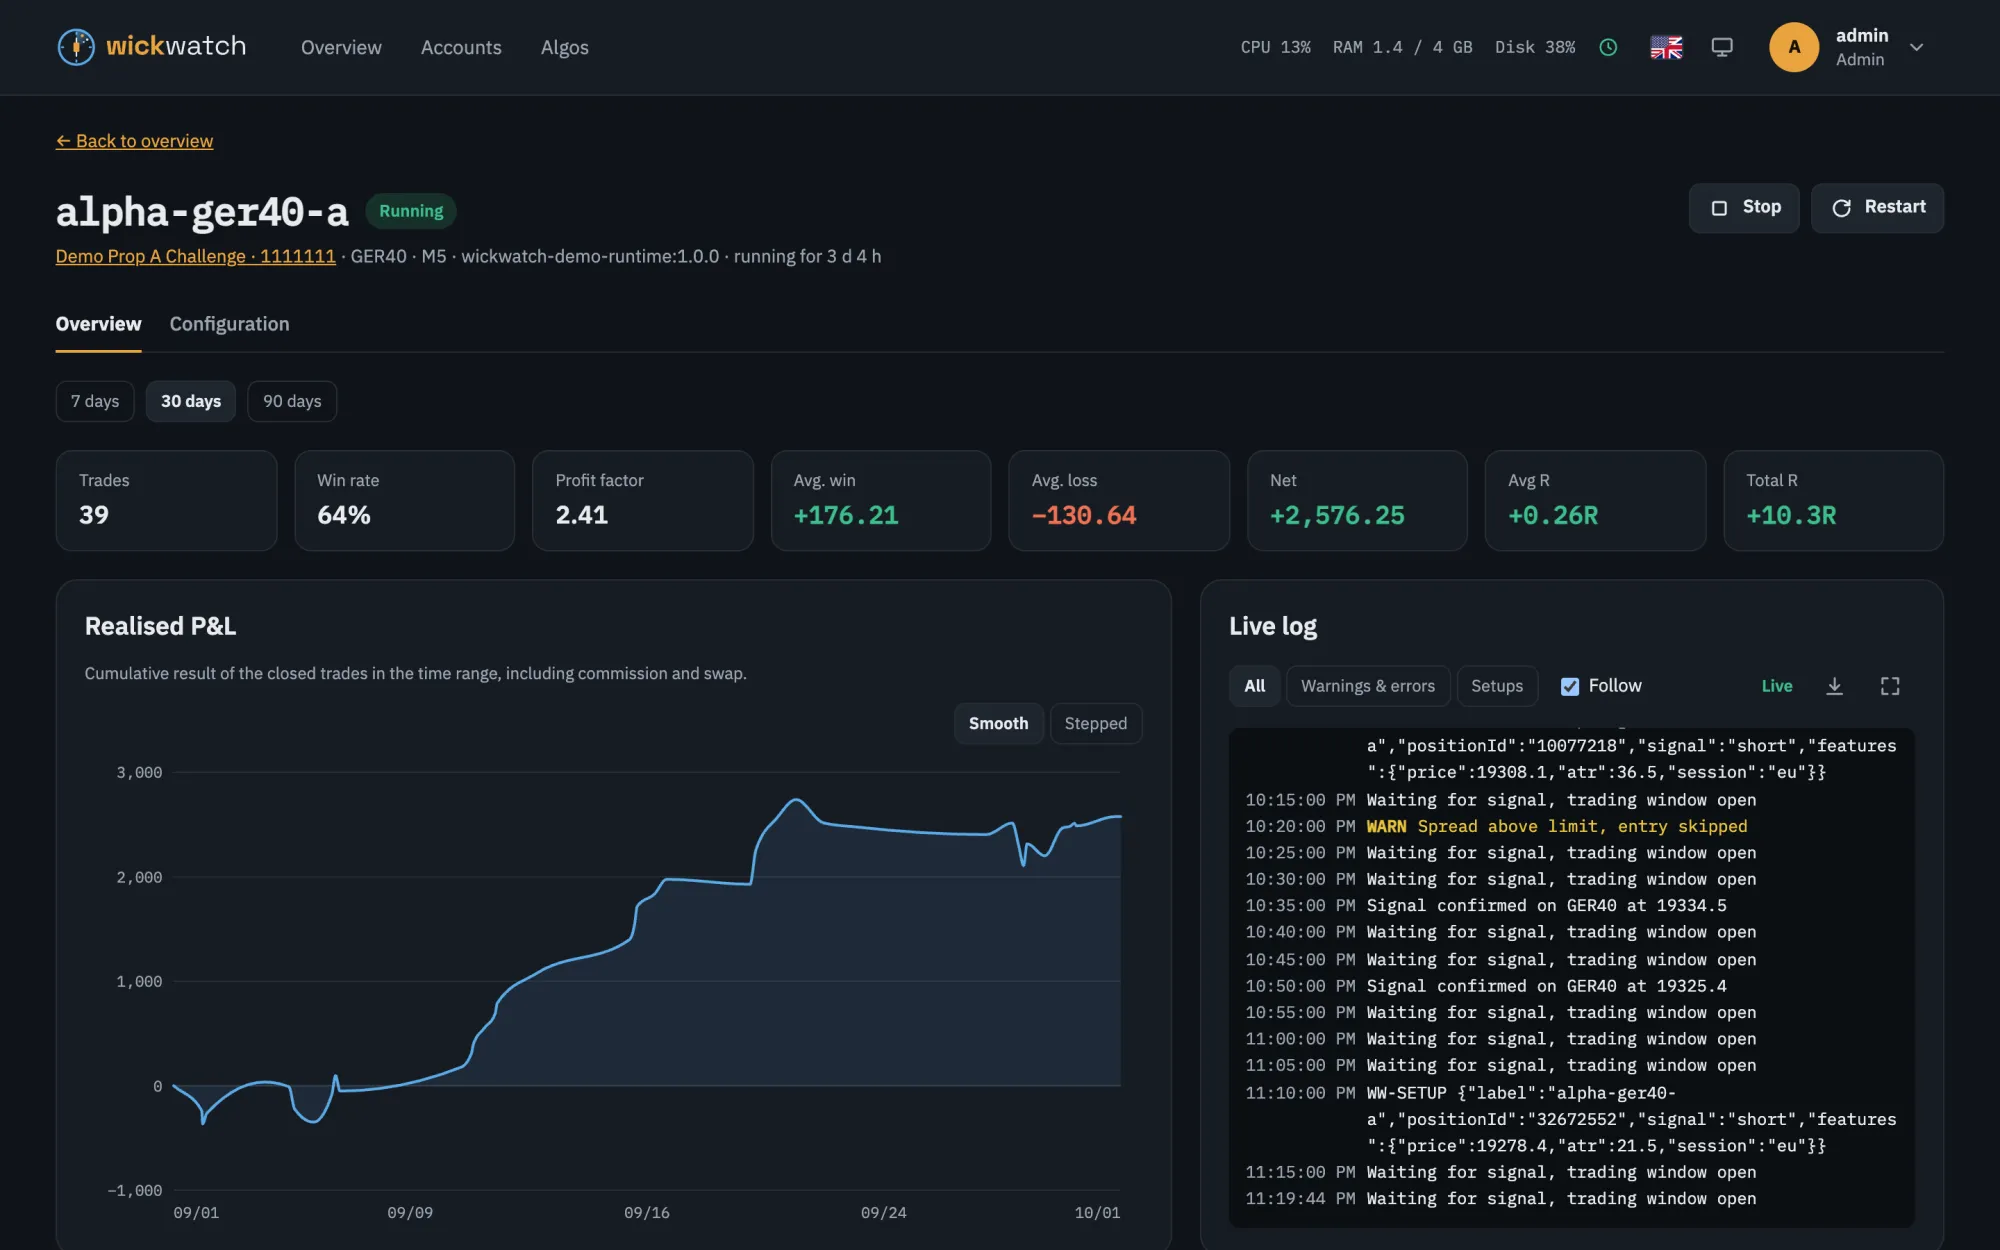The width and height of the screenshot is (2000, 1250).
Task: Open the Accounts nav item
Action: point(461,47)
